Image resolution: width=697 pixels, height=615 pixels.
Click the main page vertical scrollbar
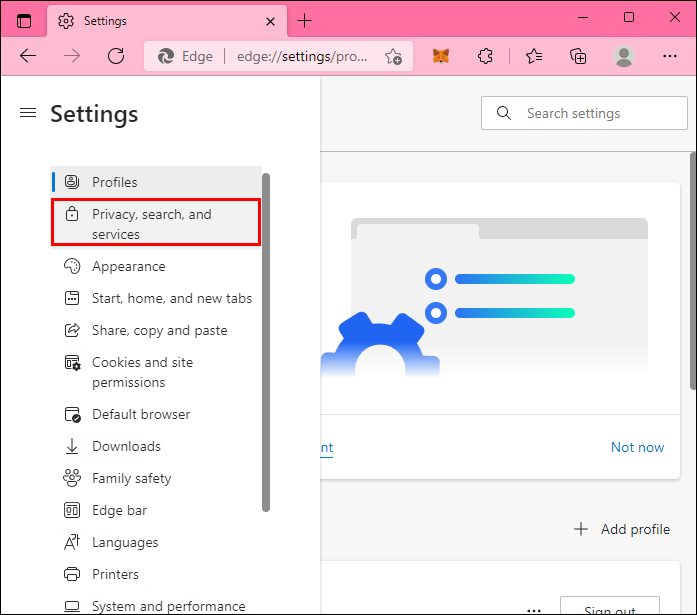[x=693, y=271]
